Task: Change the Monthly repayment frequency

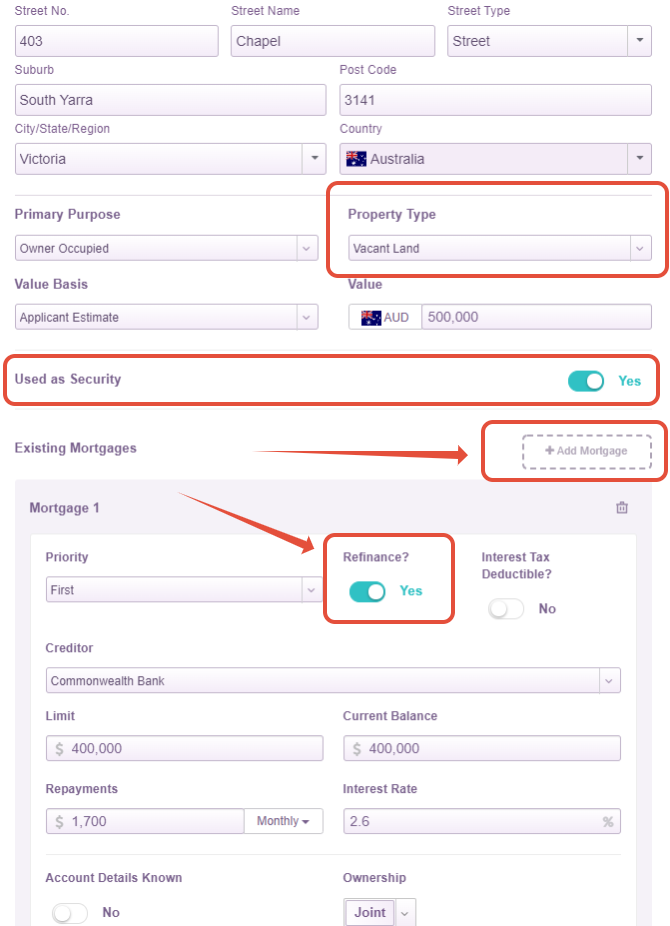Action: point(283,821)
